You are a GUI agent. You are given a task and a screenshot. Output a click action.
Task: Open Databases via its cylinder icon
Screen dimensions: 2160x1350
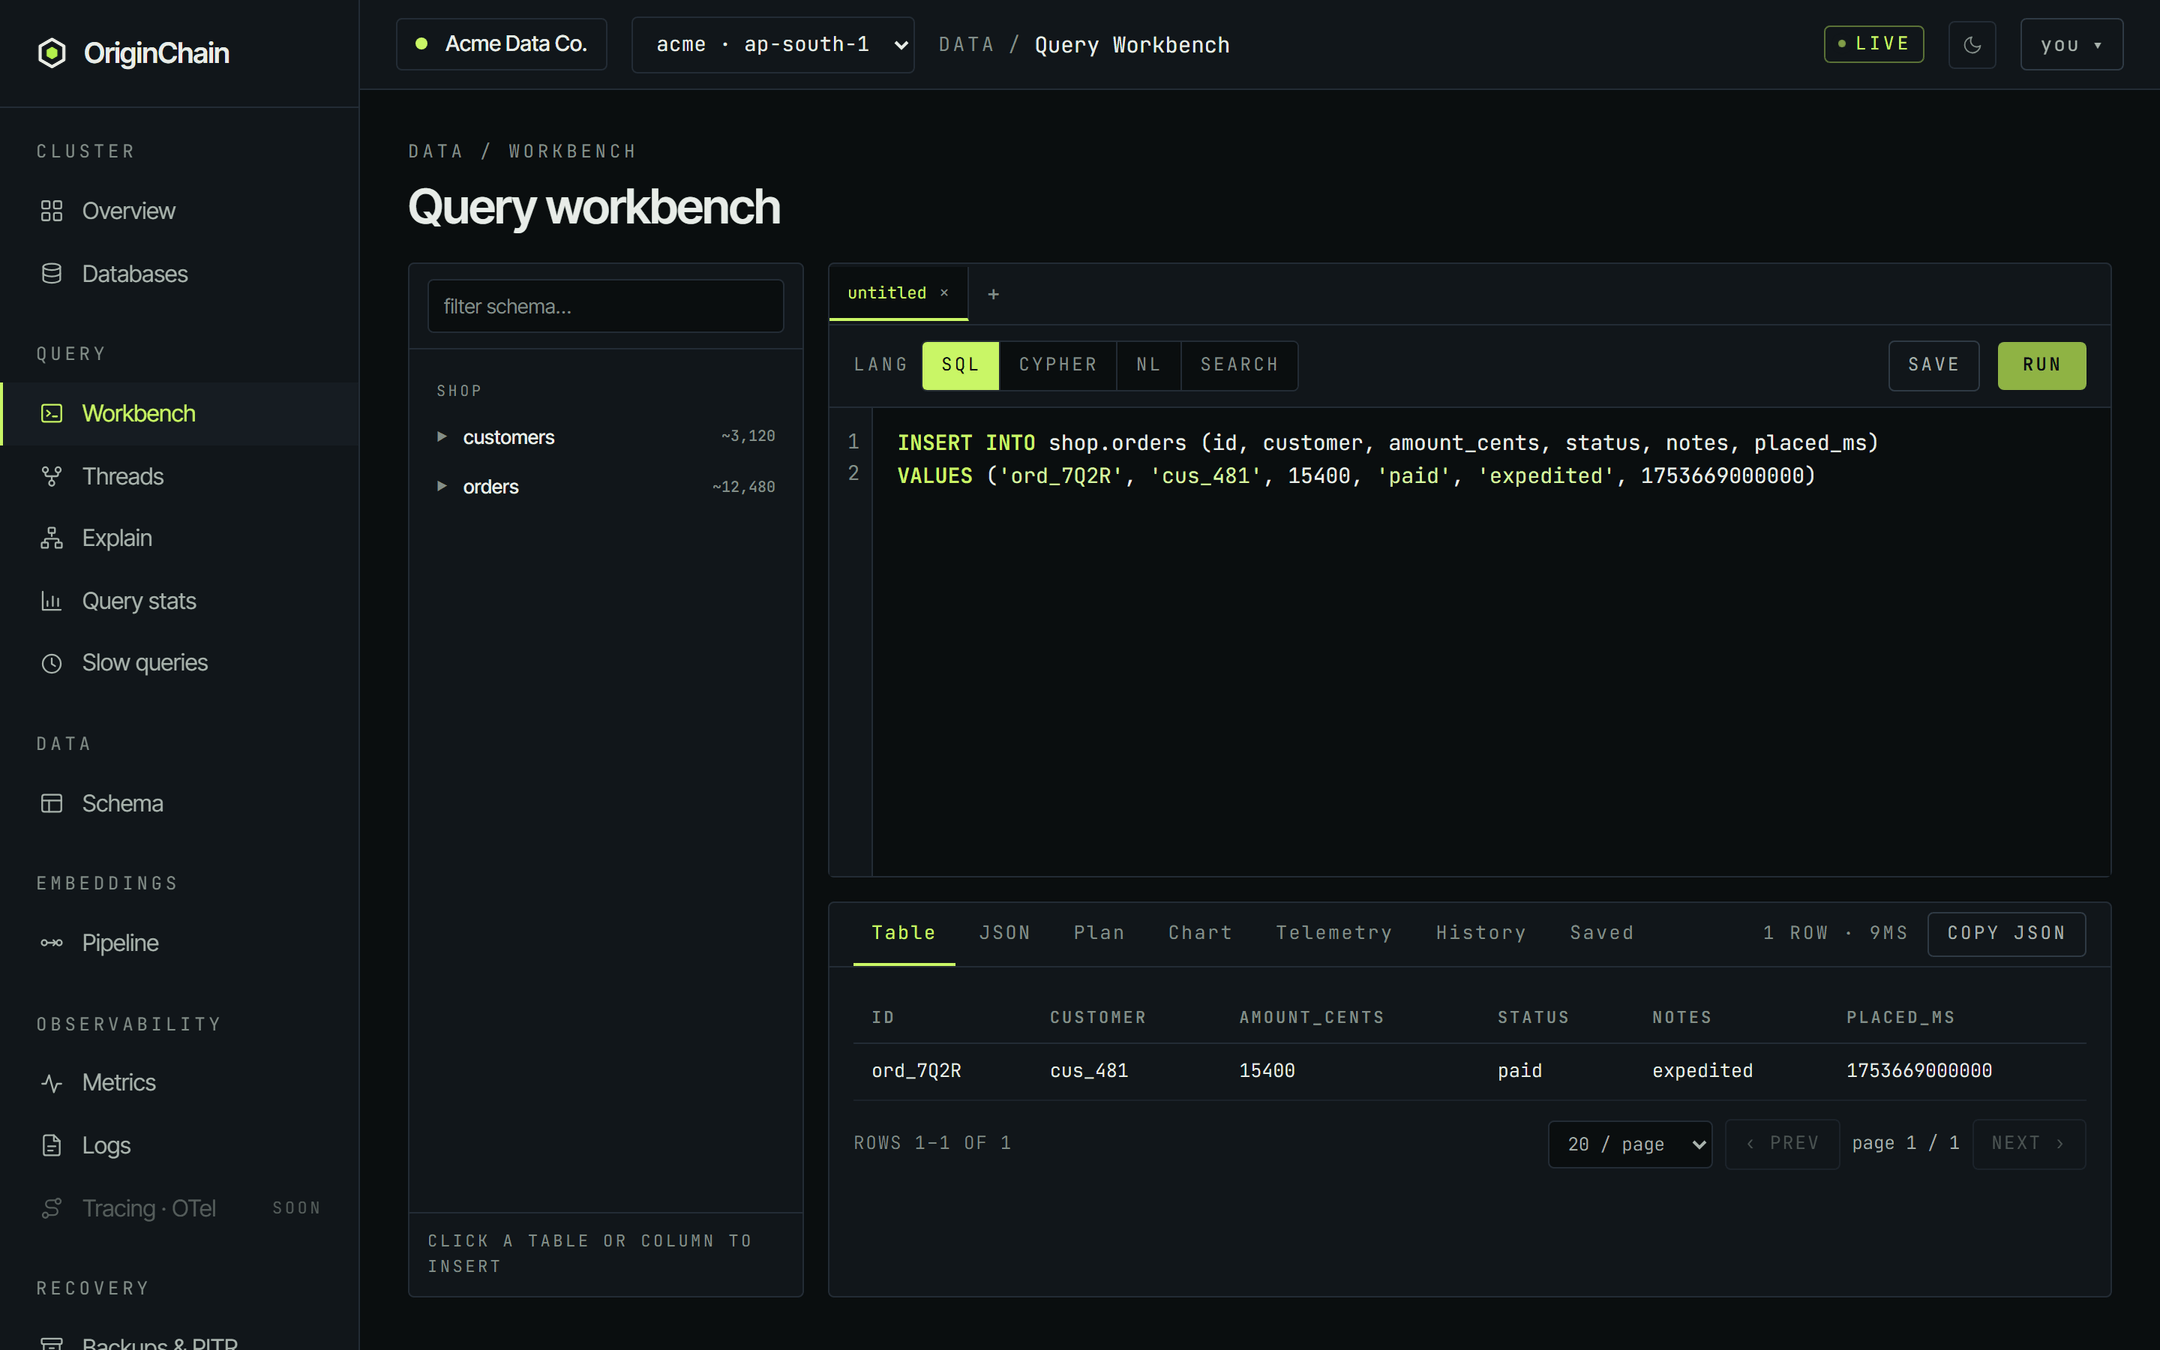click(52, 274)
